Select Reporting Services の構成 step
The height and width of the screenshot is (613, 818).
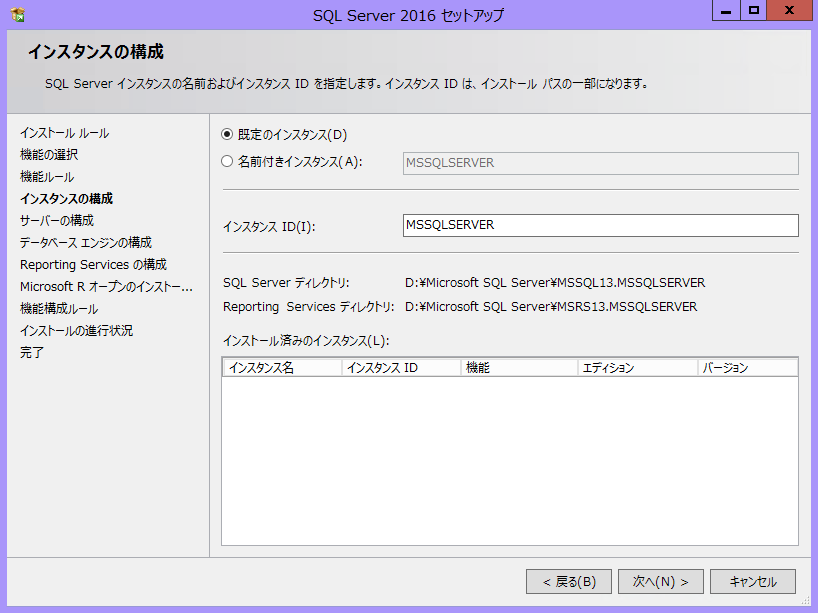pos(93,264)
